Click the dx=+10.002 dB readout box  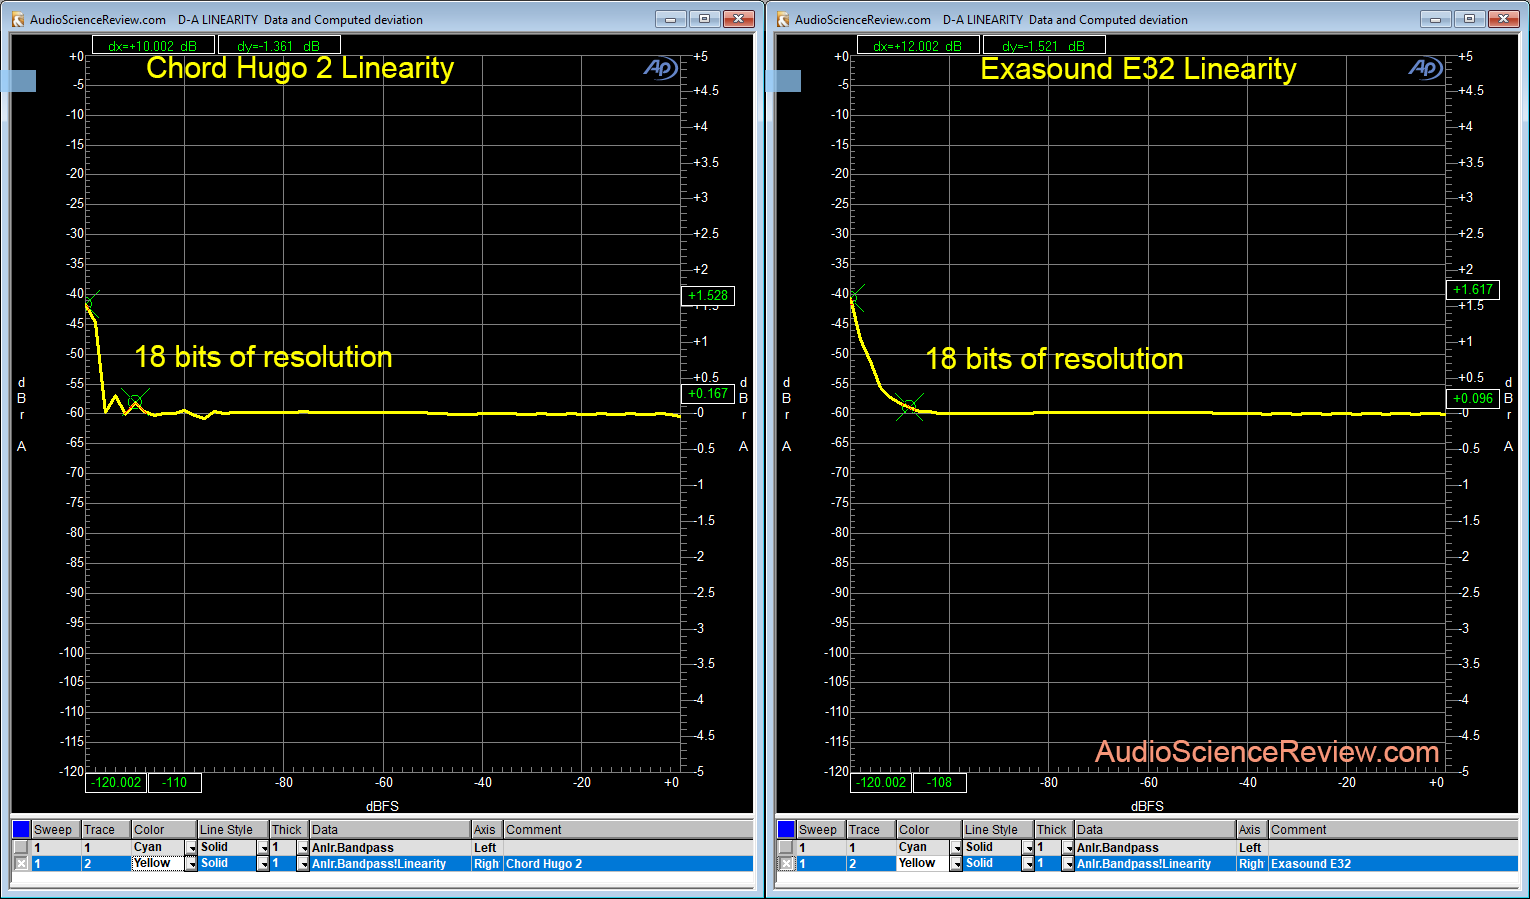[x=153, y=46]
